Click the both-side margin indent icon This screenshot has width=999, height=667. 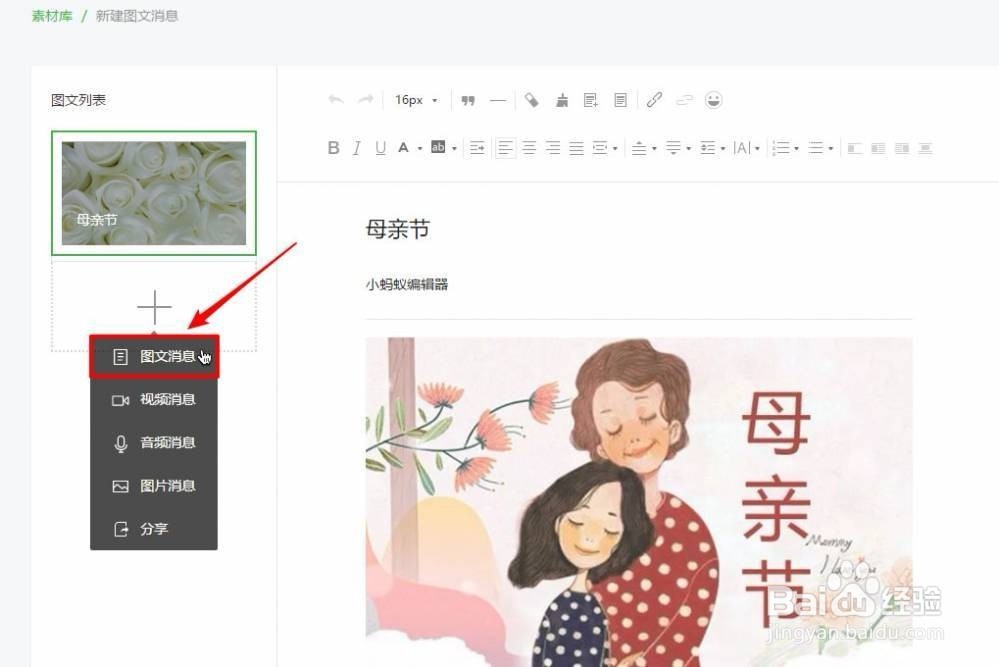coord(600,148)
